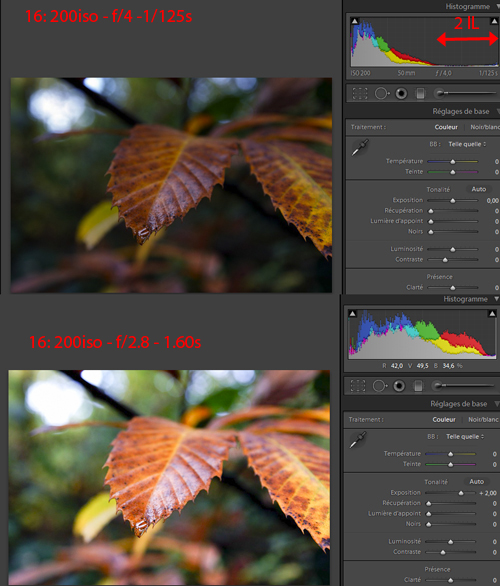
Task: Click Luminosité slider in upper panel
Action: tap(453, 249)
